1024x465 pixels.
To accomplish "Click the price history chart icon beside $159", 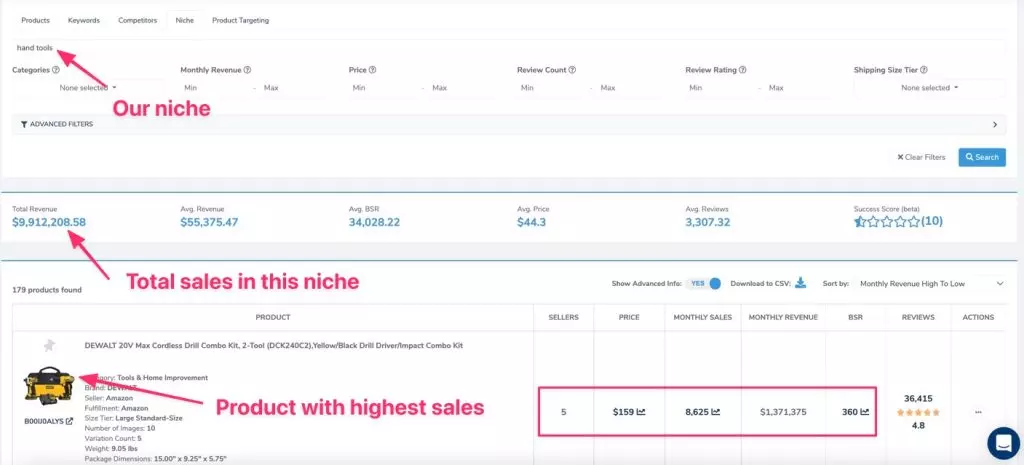I will (641, 412).
